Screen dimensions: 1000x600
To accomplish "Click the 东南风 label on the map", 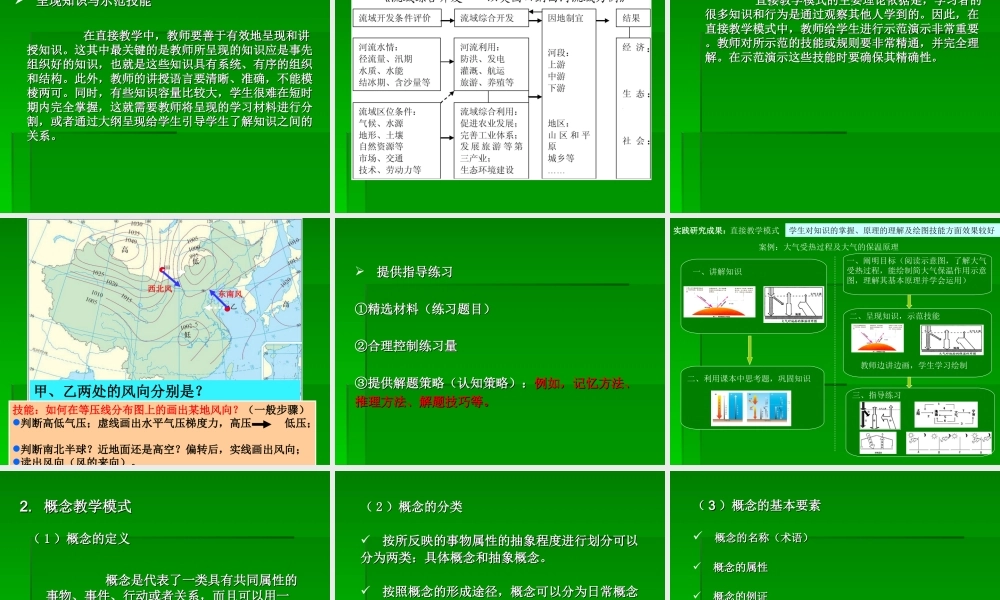I will coord(230,294).
